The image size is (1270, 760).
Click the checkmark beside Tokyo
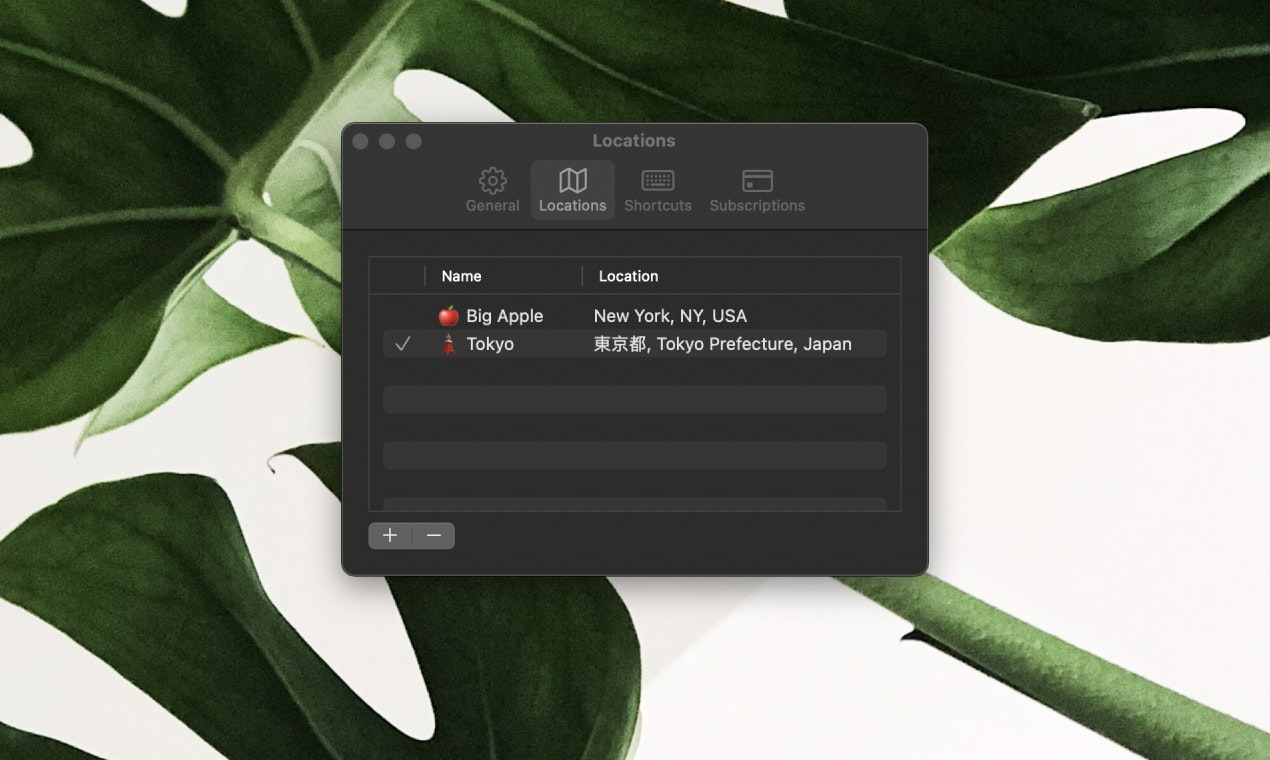403,344
